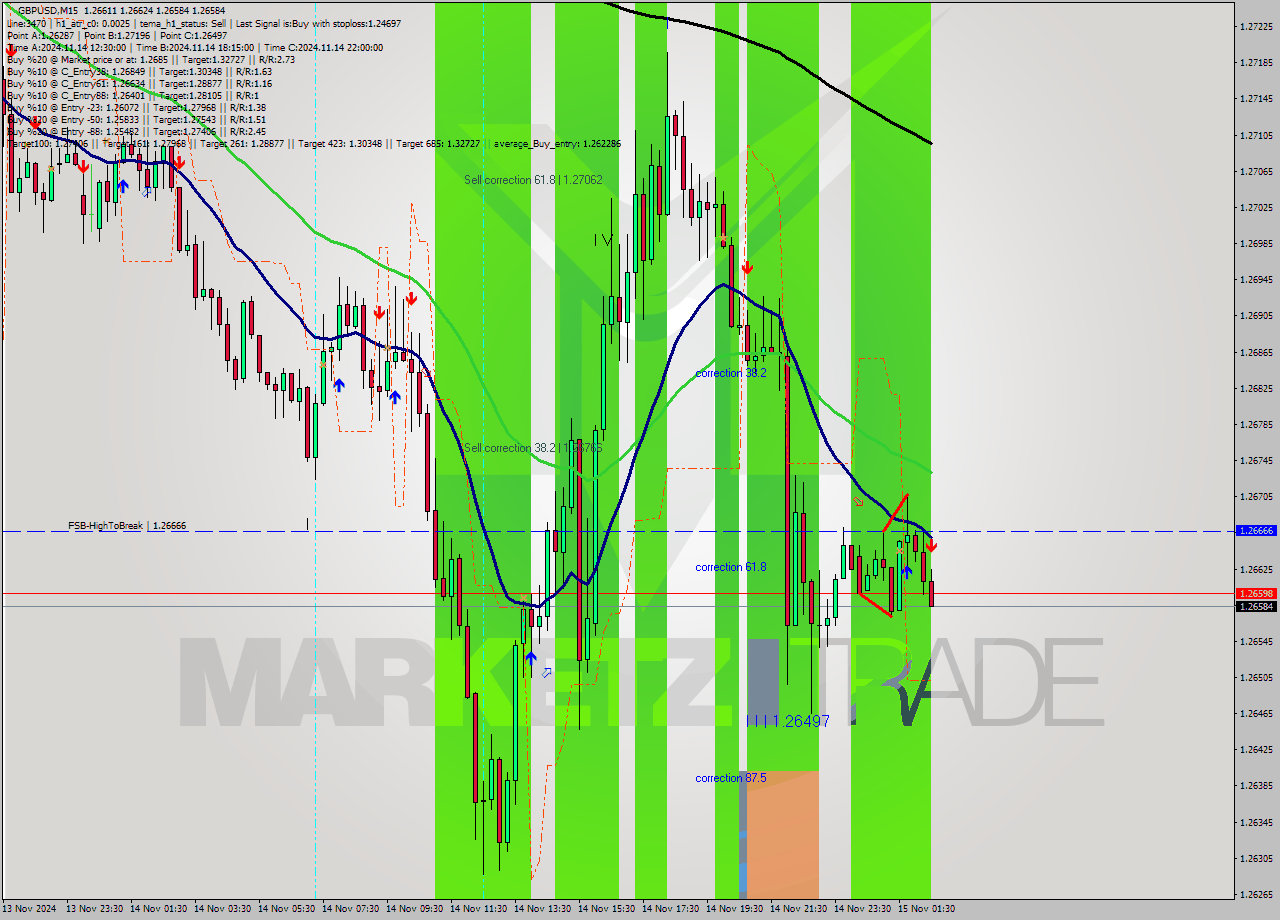The height and width of the screenshot is (920, 1280).
Task: Click '14 Nov 09:30' on the time axis
Action: tap(414, 909)
